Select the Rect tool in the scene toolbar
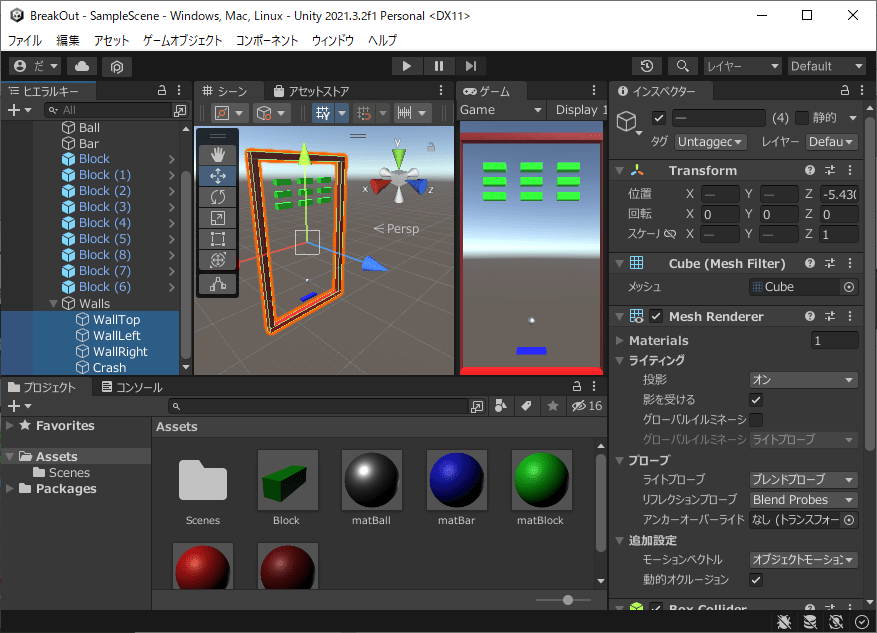This screenshot has width=877, height=633. point(217,239)
